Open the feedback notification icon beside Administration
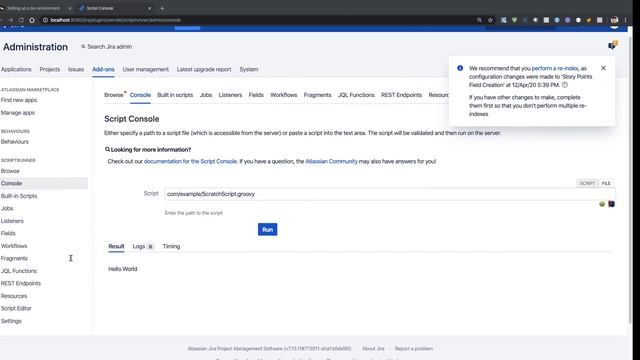 (x=613, y=45)
